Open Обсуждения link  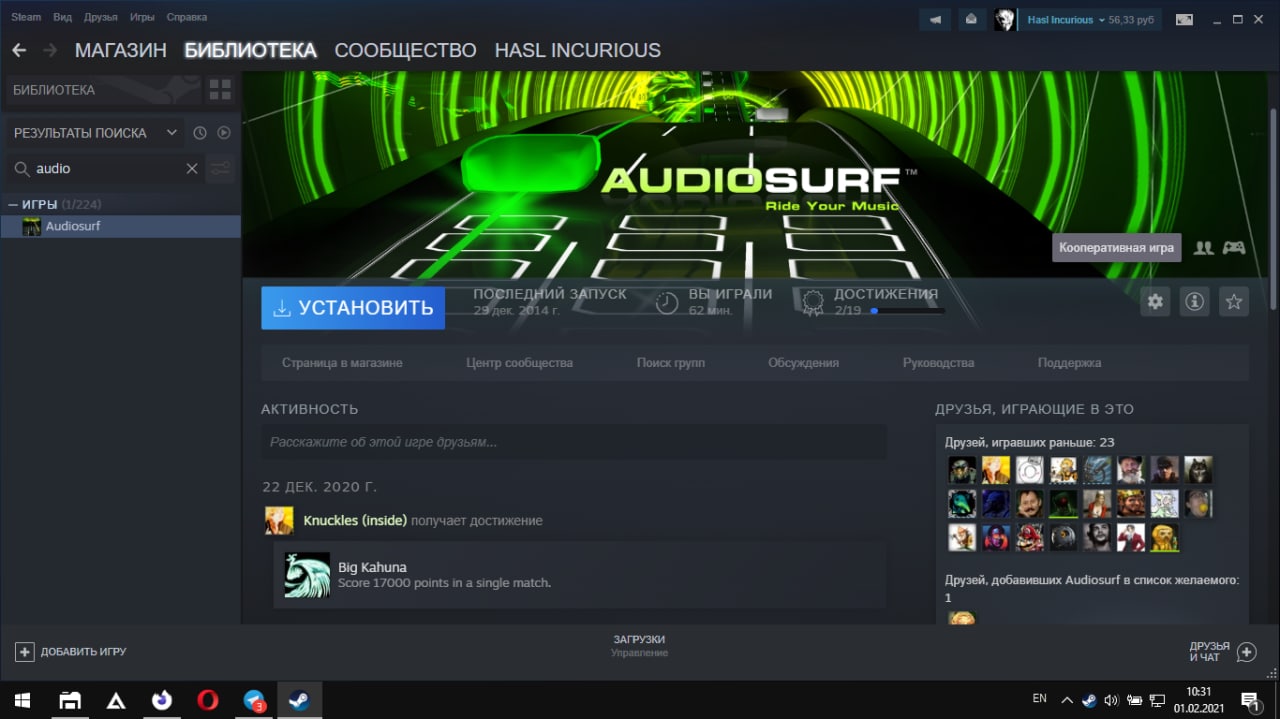803,363
